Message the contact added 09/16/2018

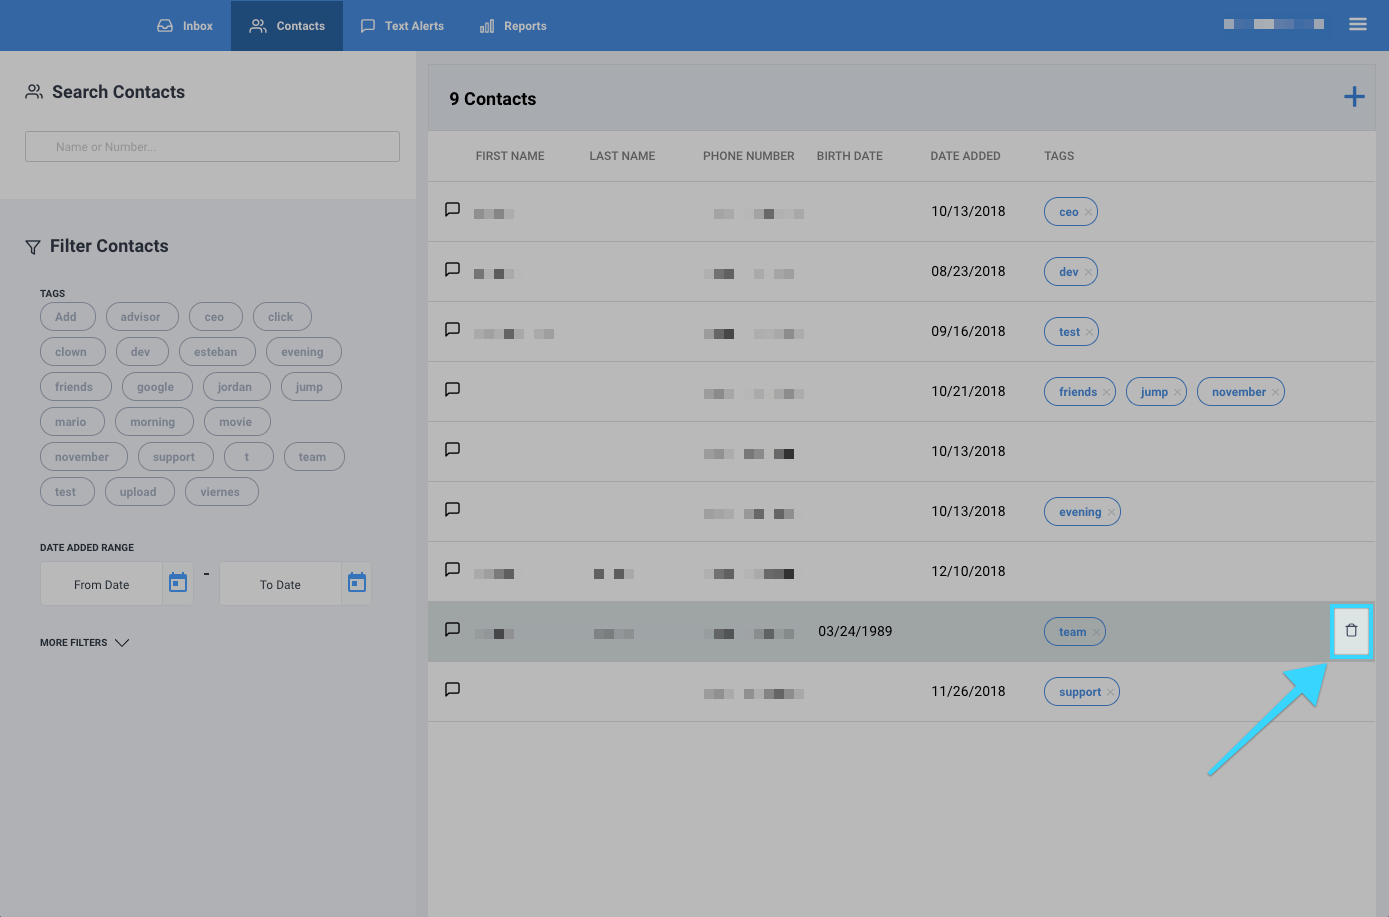[452, 329]
